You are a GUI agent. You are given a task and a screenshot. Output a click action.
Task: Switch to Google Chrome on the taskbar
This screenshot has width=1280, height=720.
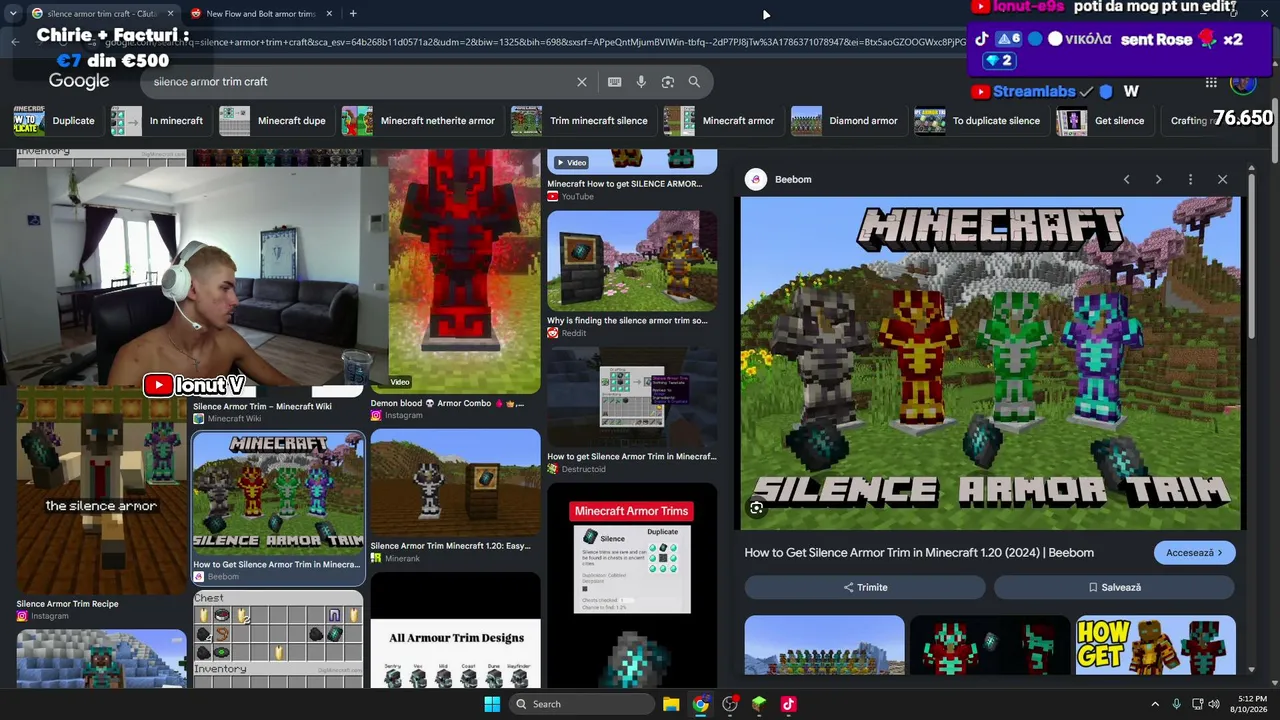pyautogui.click(x=700, y=704)
